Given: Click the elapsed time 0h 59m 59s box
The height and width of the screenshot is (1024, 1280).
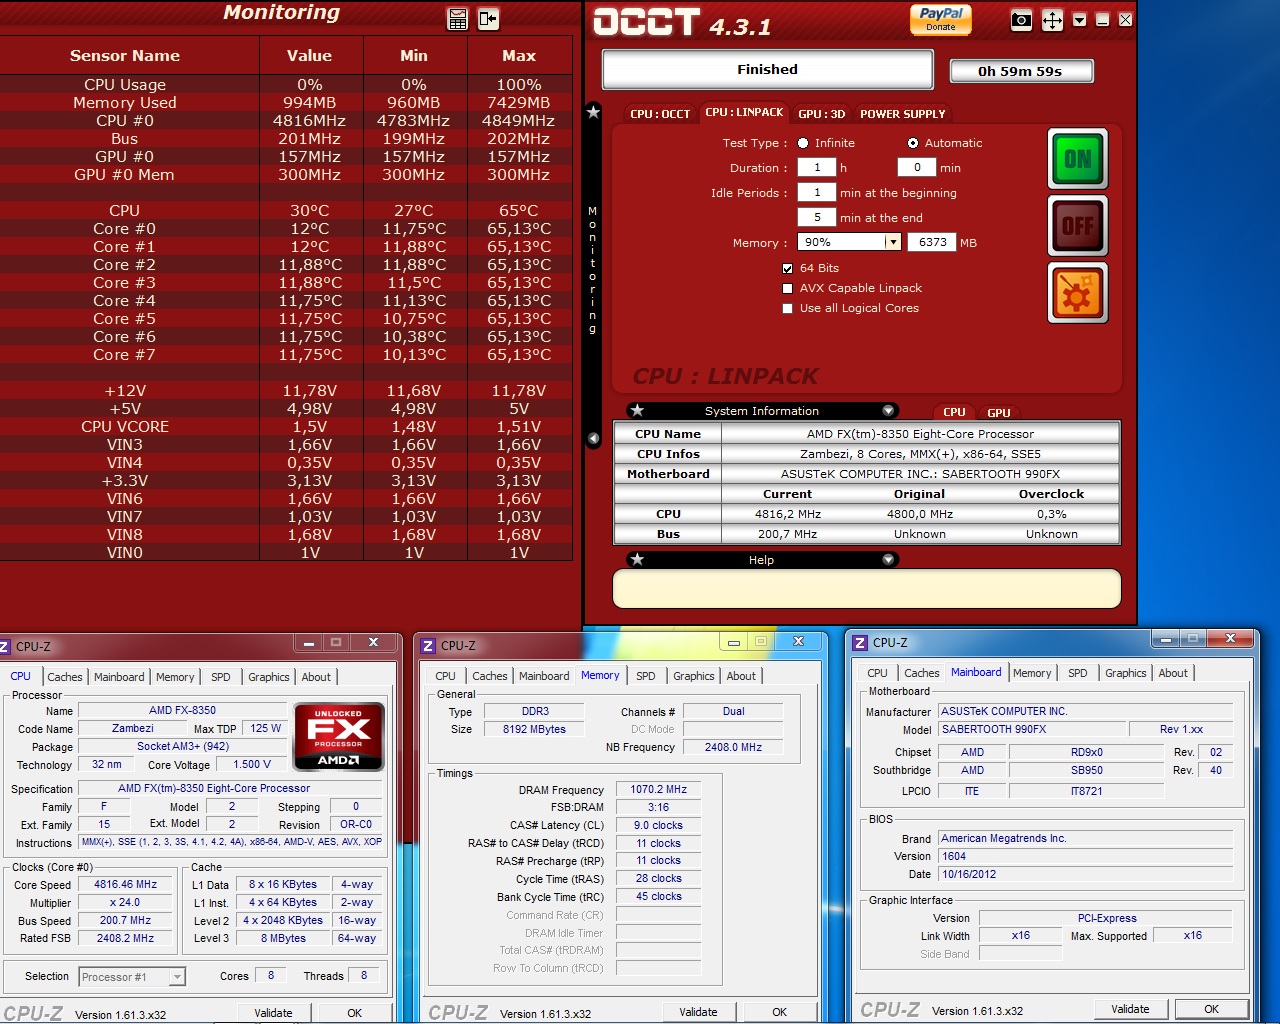Looking at the screenshot, I should (1020, 71).
